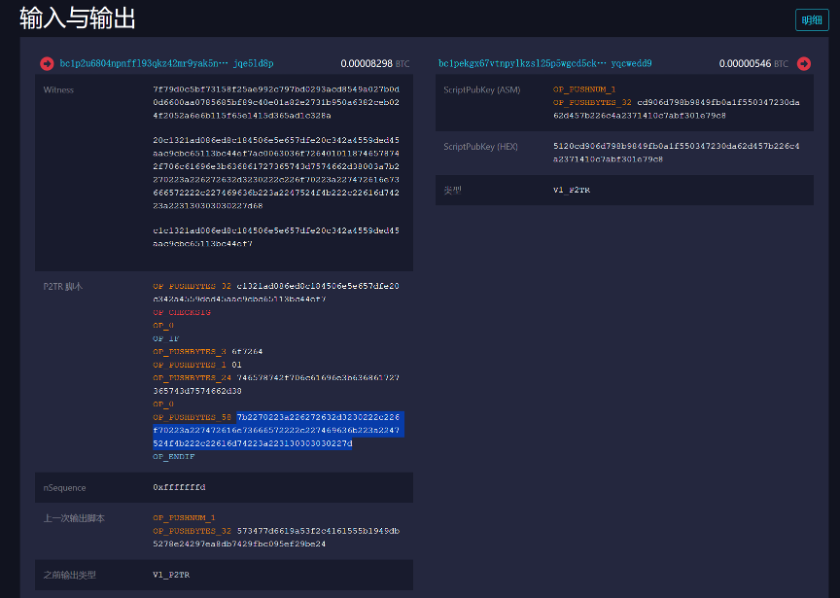Viewport: 840px width, 598px height.
Task: Click the red arrow icon after output amount
Action: click(x=803, y=63)
